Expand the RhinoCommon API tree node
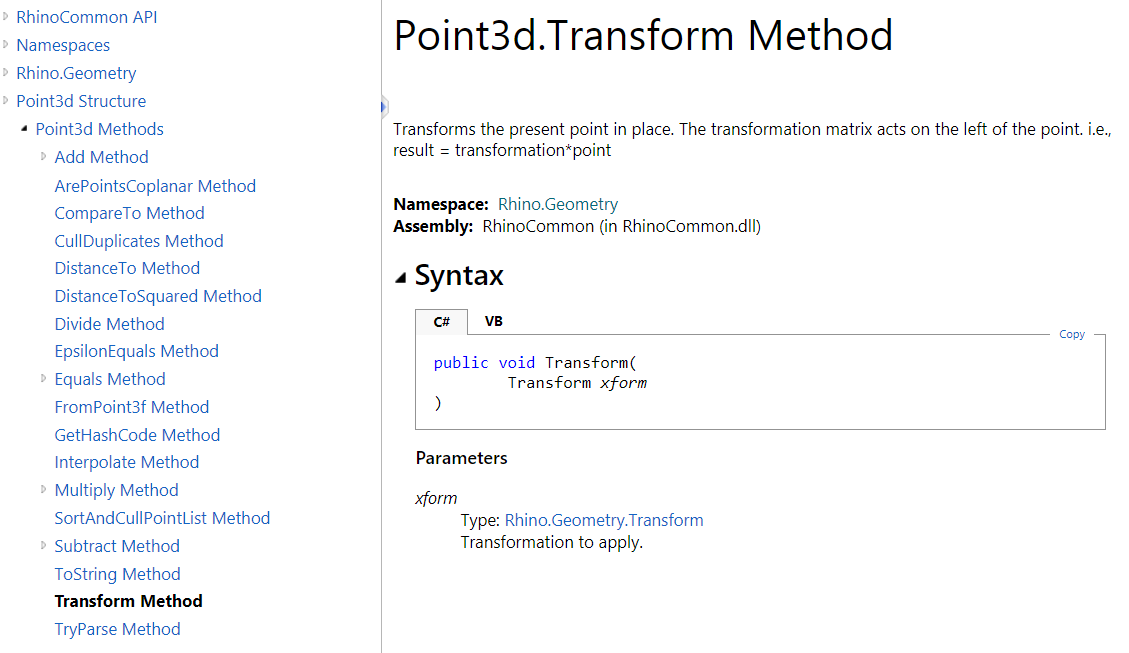The height and width of the screenshot is (653, 1129). (x=6, y=17)
